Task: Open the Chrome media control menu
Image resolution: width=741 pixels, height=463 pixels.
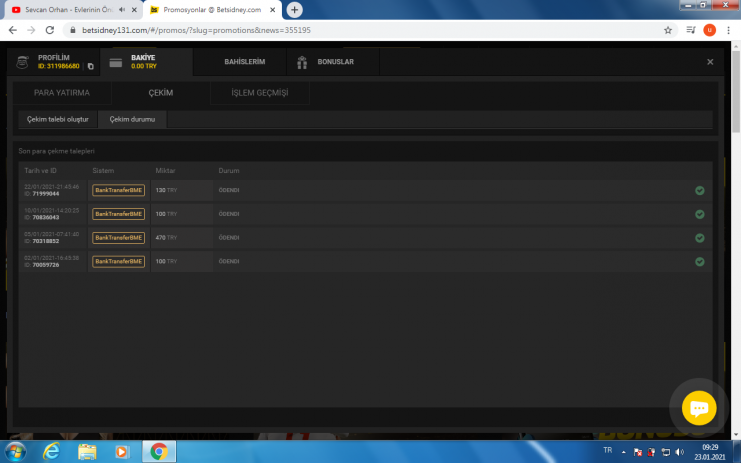Action: coord(689,30)
